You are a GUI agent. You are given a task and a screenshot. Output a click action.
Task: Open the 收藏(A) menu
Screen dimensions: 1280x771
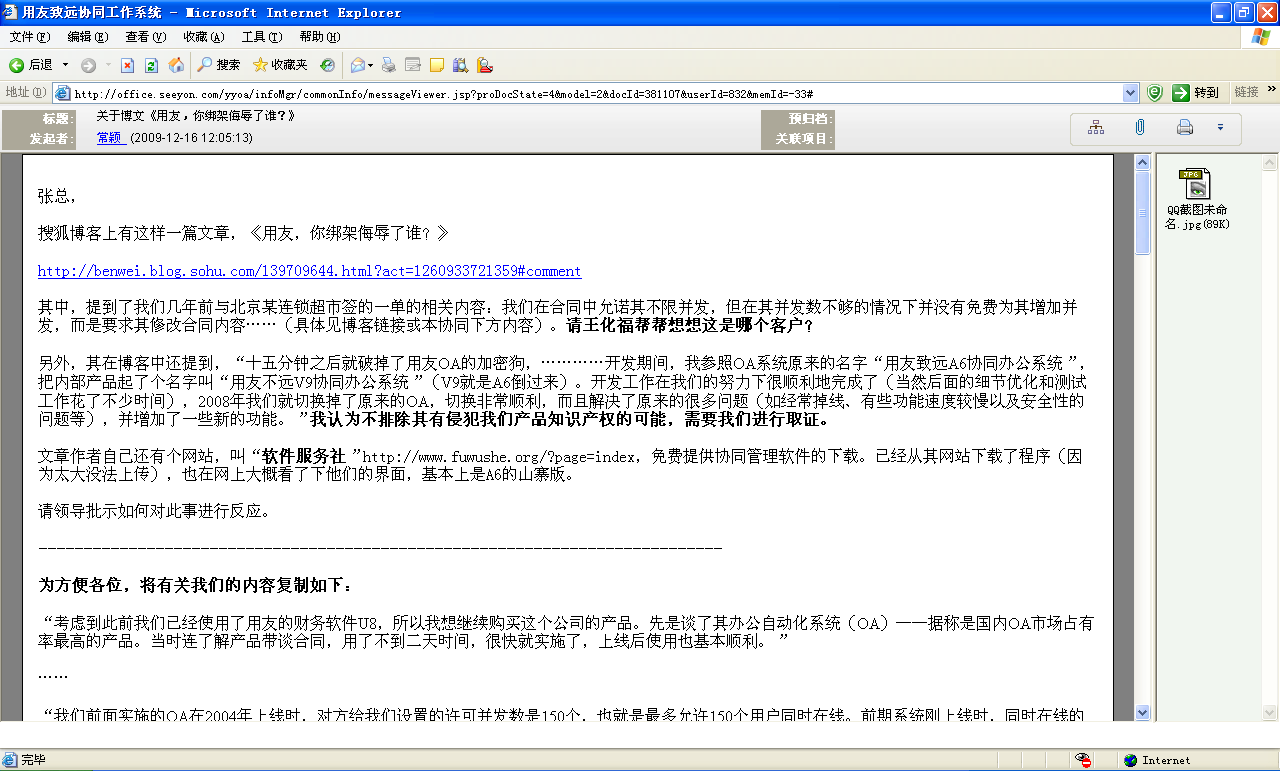(203, 37)
